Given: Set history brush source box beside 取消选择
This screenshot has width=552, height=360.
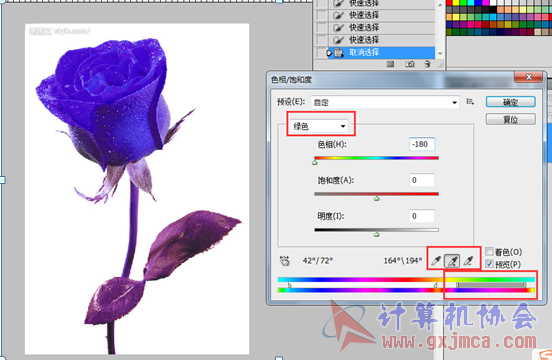Looking at the screenshot, I should click(321, 53).
